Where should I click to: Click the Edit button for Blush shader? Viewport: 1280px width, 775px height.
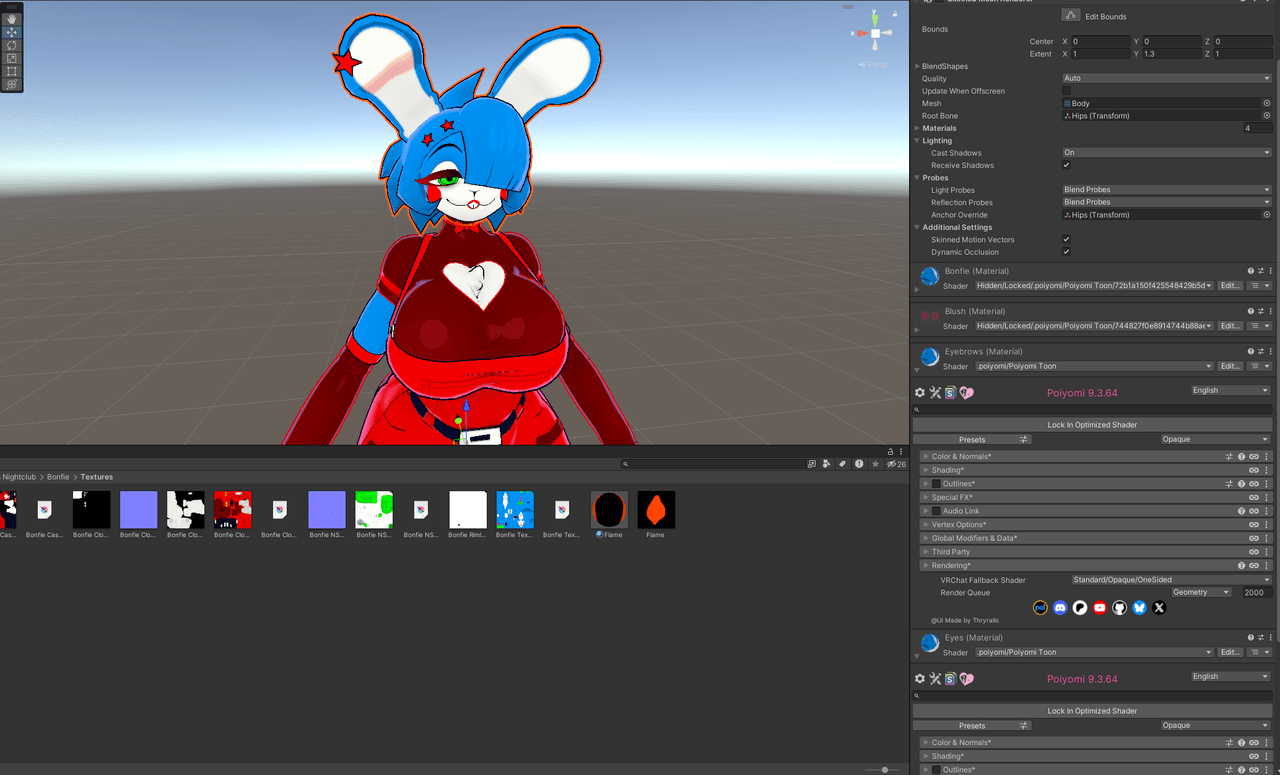(1230, 326)
